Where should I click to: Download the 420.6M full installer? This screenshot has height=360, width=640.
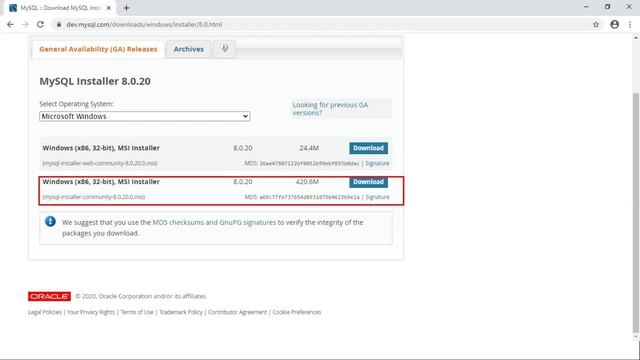pyautogui.click(x=368, y=182)
